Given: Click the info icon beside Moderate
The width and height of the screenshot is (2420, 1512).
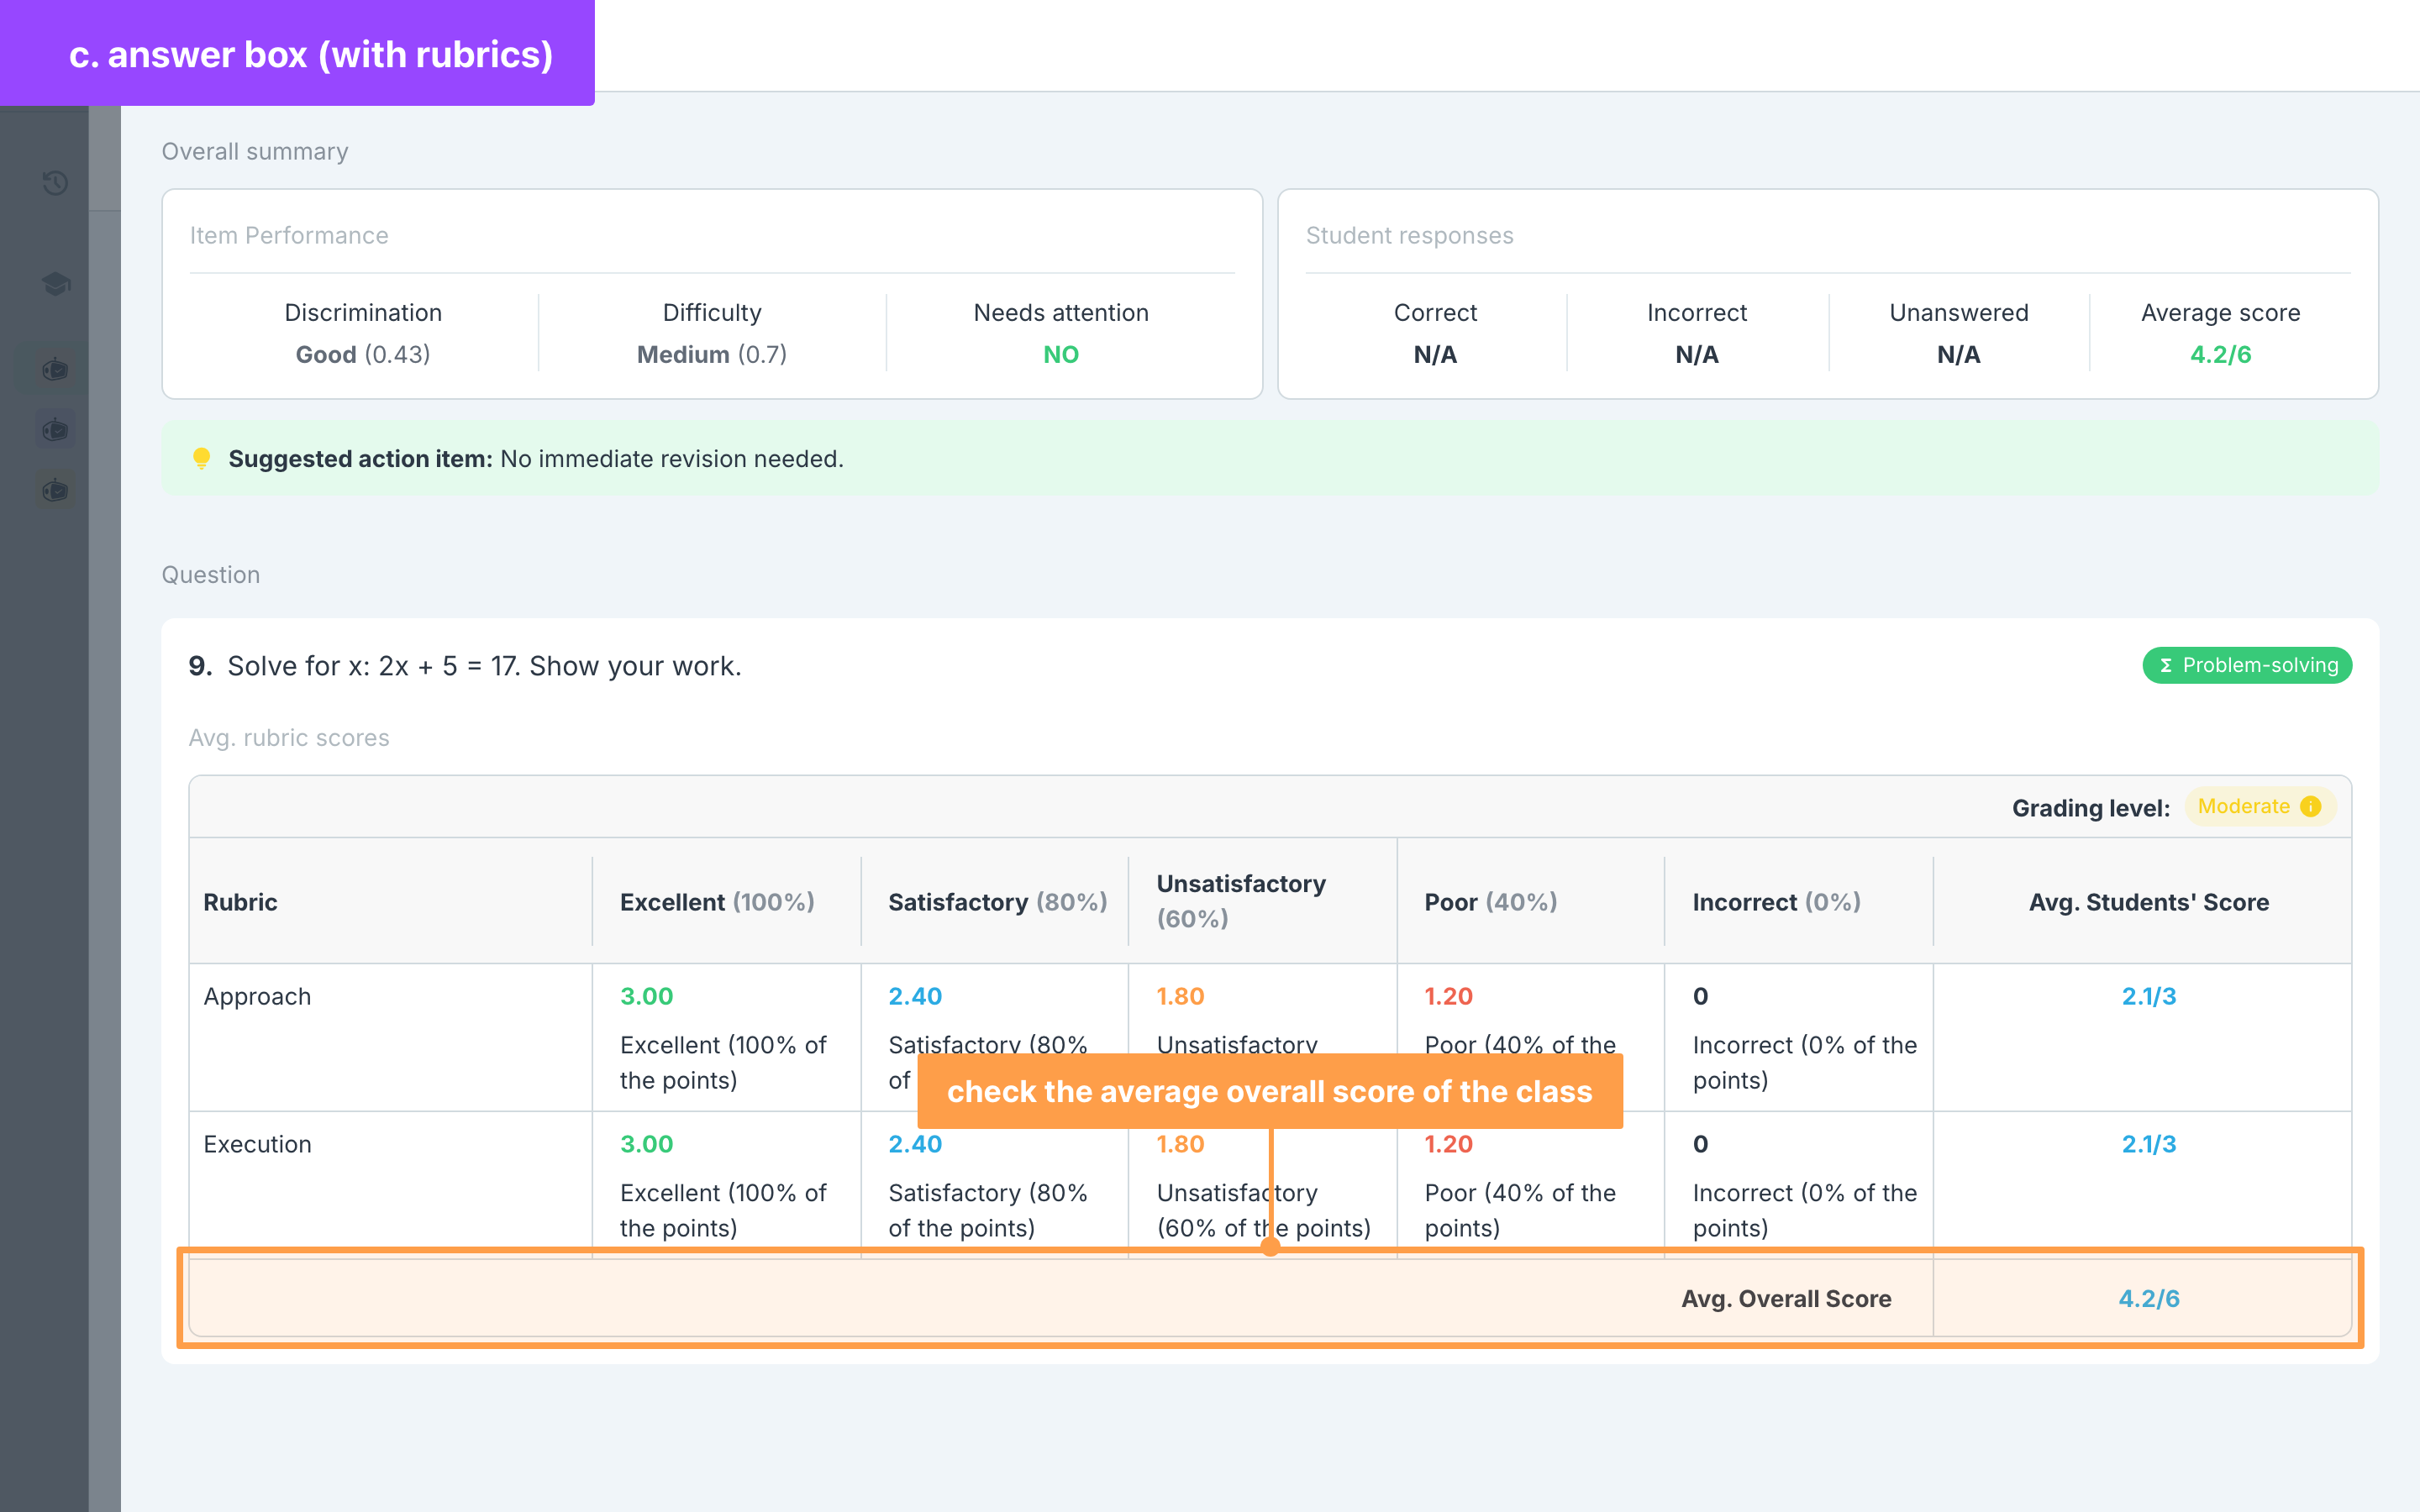Looking at the screenshot, I should [x=2311, y=806].
